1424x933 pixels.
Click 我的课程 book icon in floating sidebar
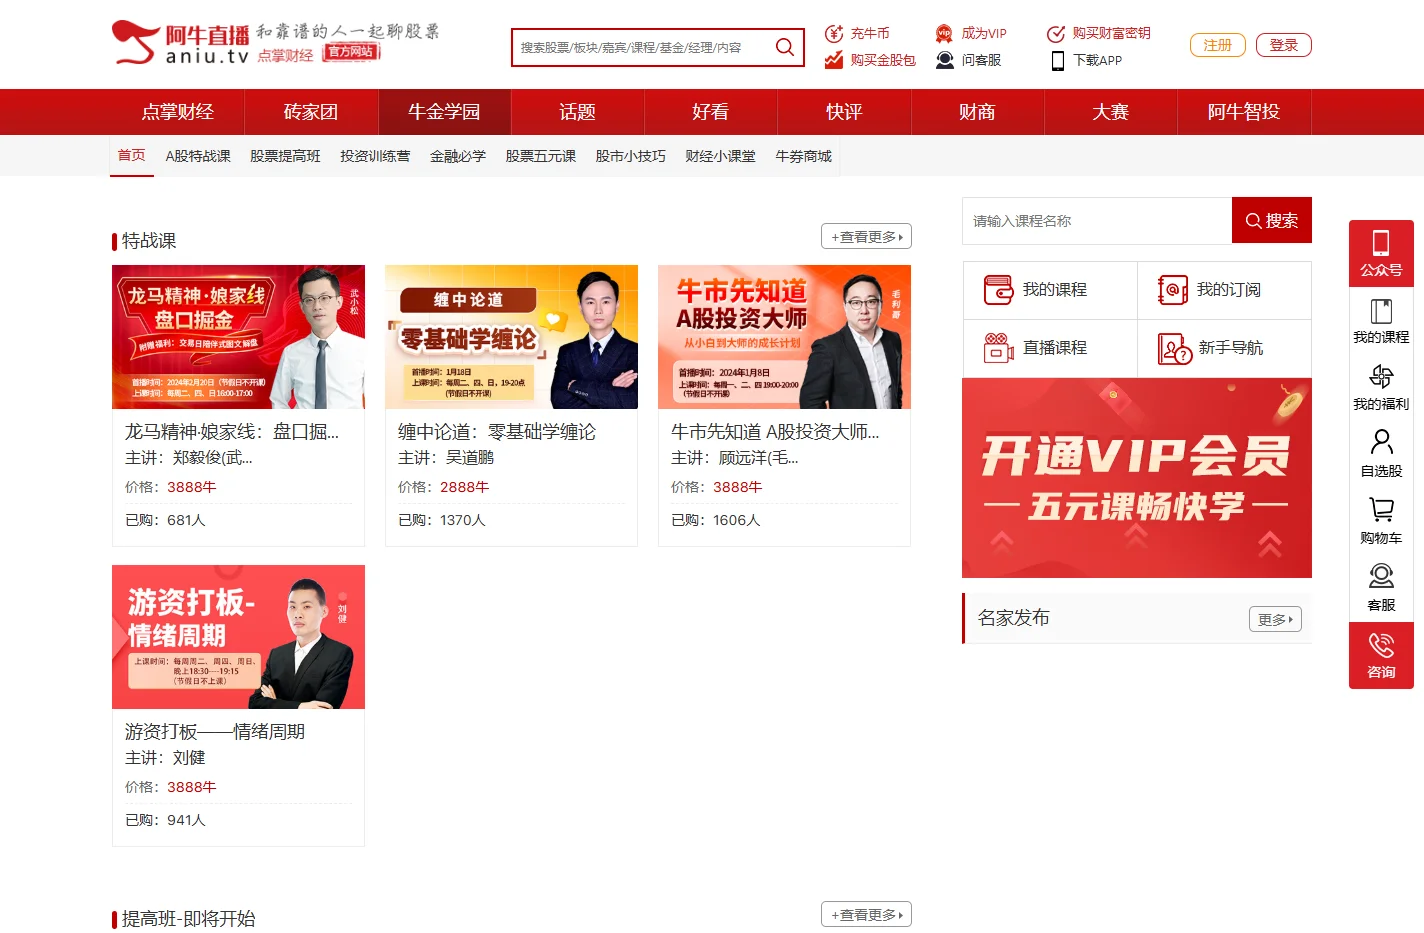click(1381, 311)
